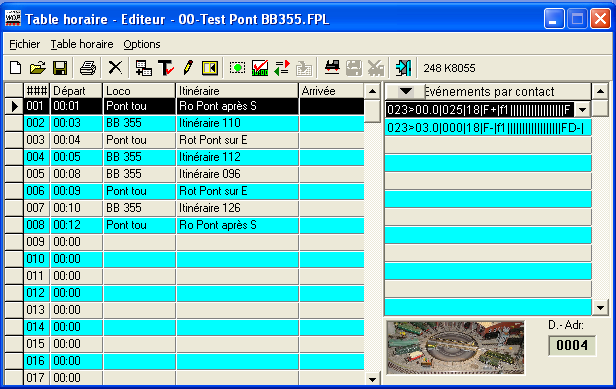The height and width of the screenshot is (389, 616).
Task: Click the Départ column header
Action: (x=76, y=91)
